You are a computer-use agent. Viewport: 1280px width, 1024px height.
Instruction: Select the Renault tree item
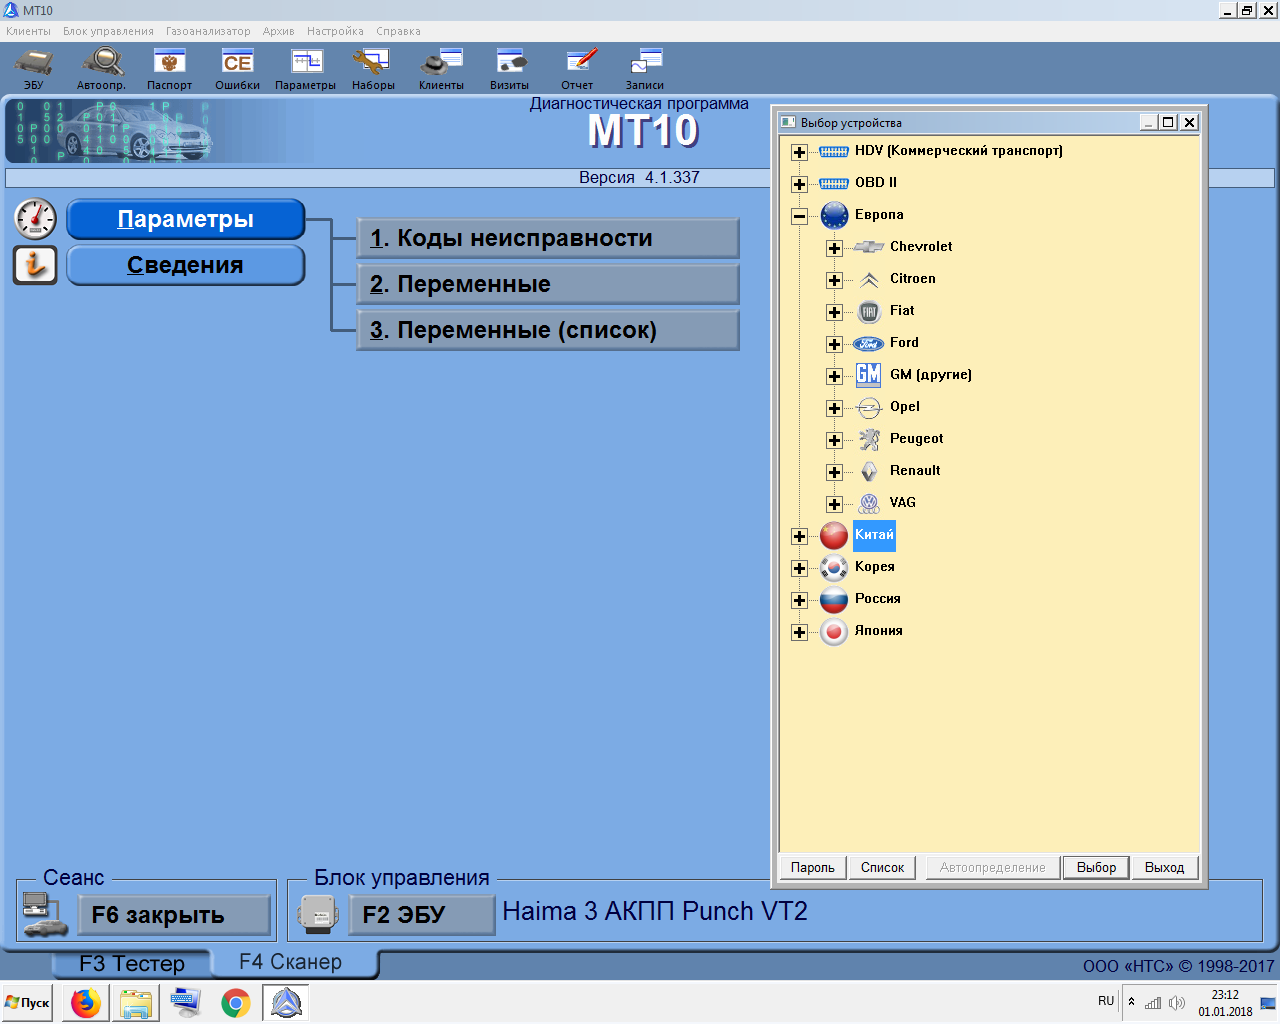click(x=915, y=471)
